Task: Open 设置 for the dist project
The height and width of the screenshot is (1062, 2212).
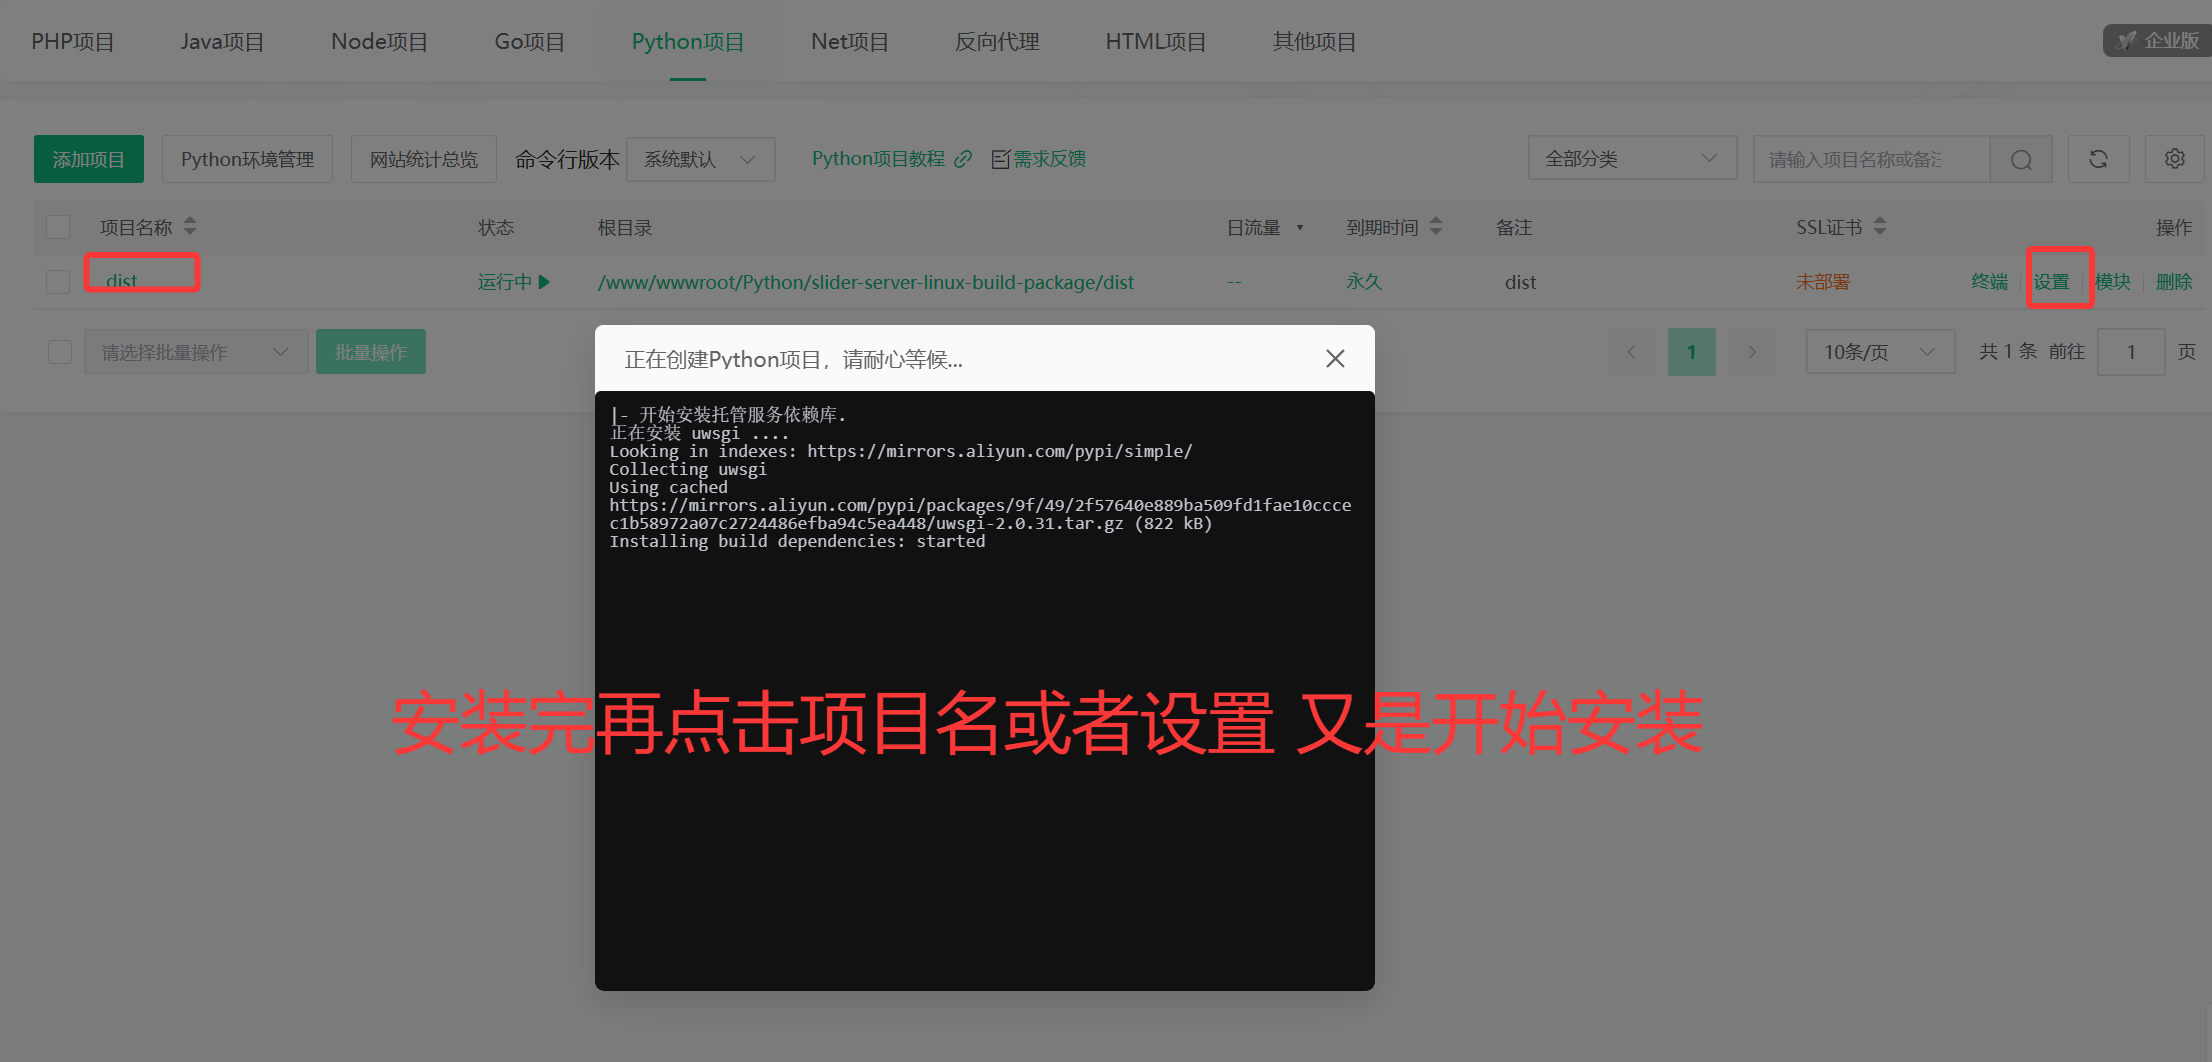Action: tap(2051, 282)
